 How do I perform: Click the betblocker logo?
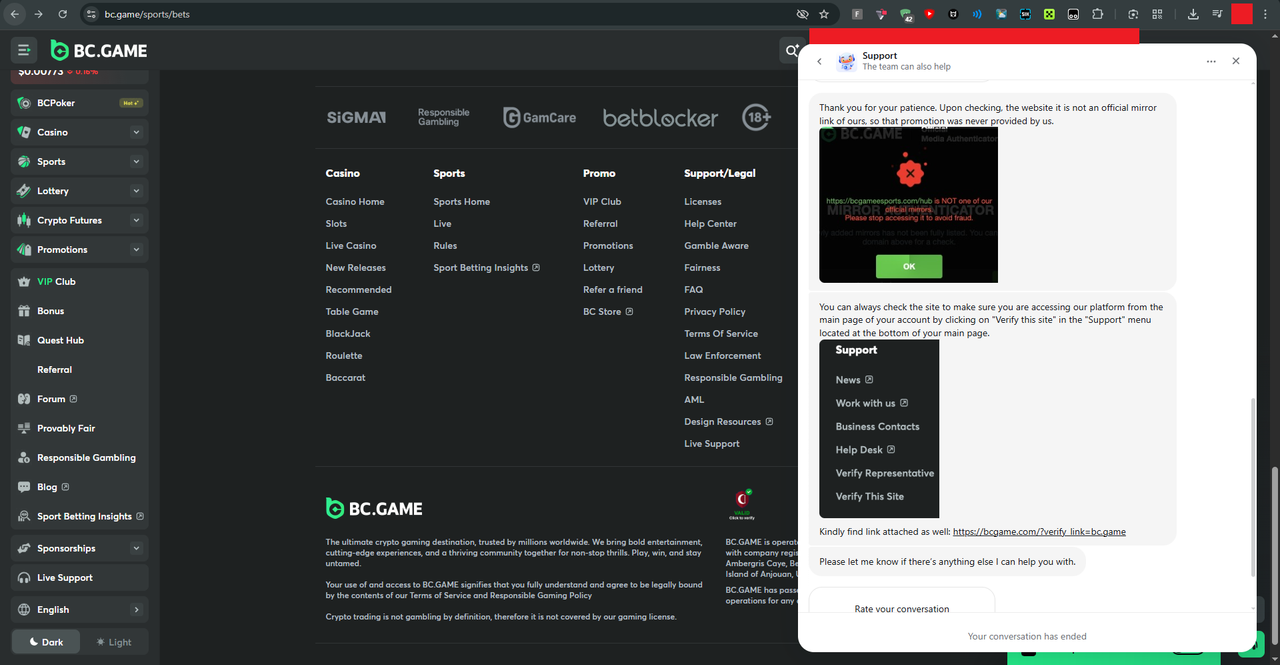[x=660, y=118]
